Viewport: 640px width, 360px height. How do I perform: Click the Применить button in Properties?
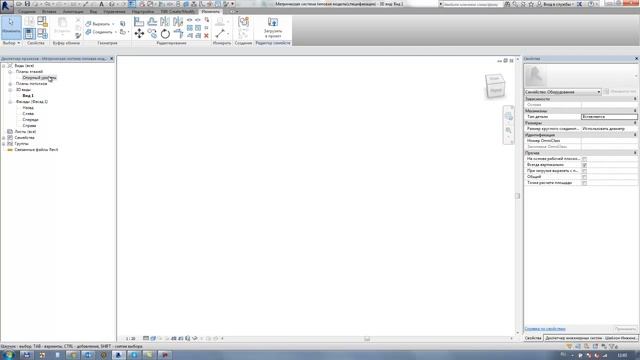point(625,329)
